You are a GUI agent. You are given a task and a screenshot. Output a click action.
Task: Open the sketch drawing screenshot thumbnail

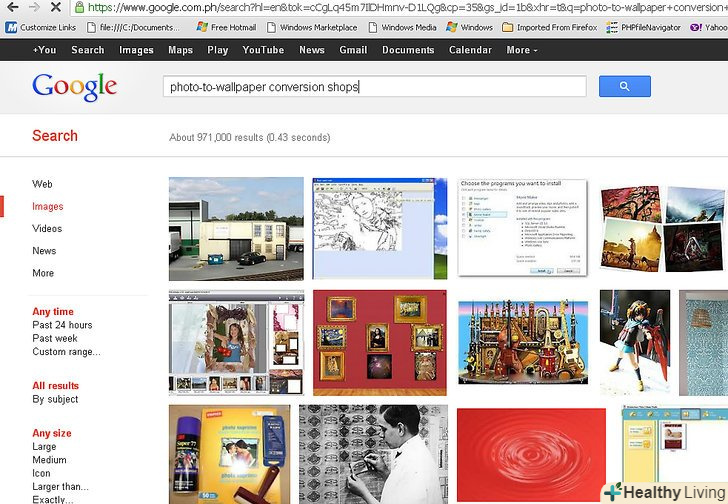380,228
